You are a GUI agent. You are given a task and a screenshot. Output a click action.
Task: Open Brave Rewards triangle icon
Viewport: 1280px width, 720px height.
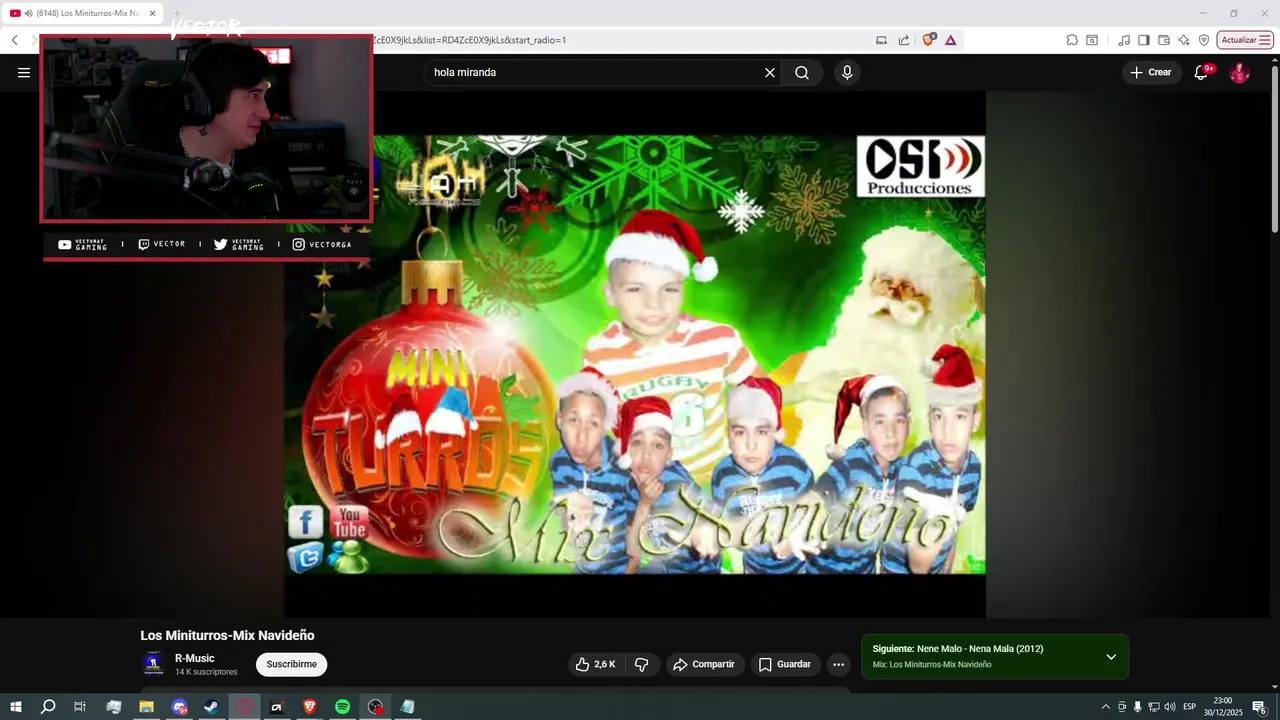(950, 40)
